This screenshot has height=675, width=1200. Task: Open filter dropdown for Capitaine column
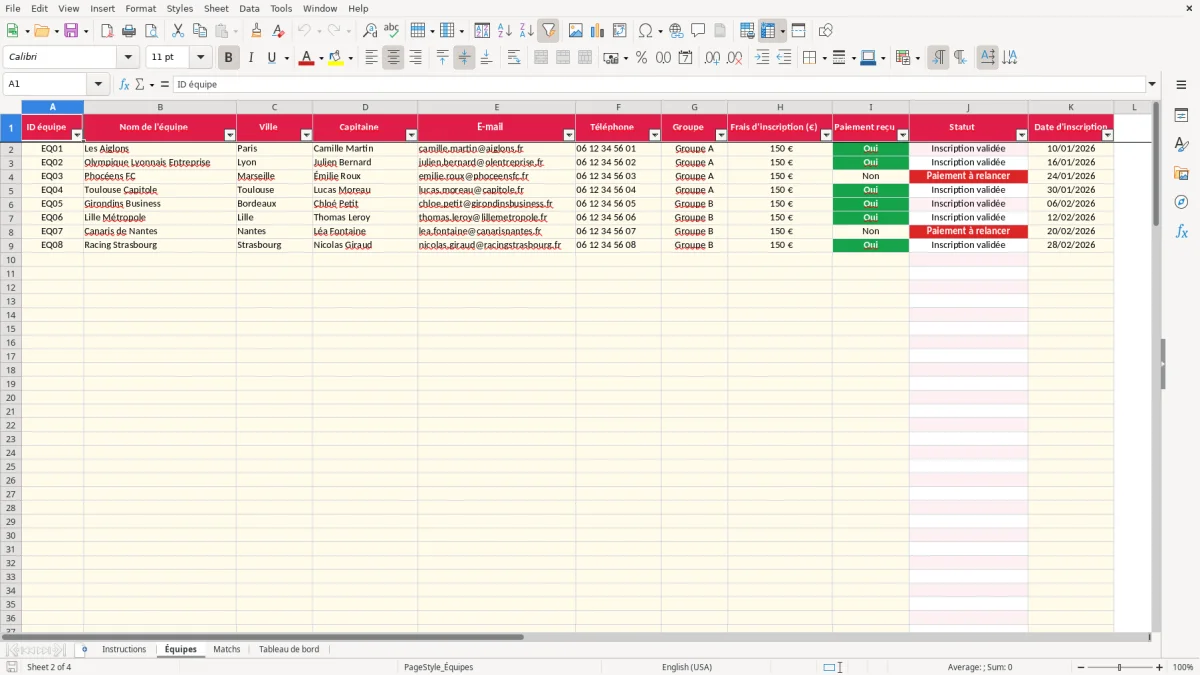pyautogui.click(x=411, y=134)
